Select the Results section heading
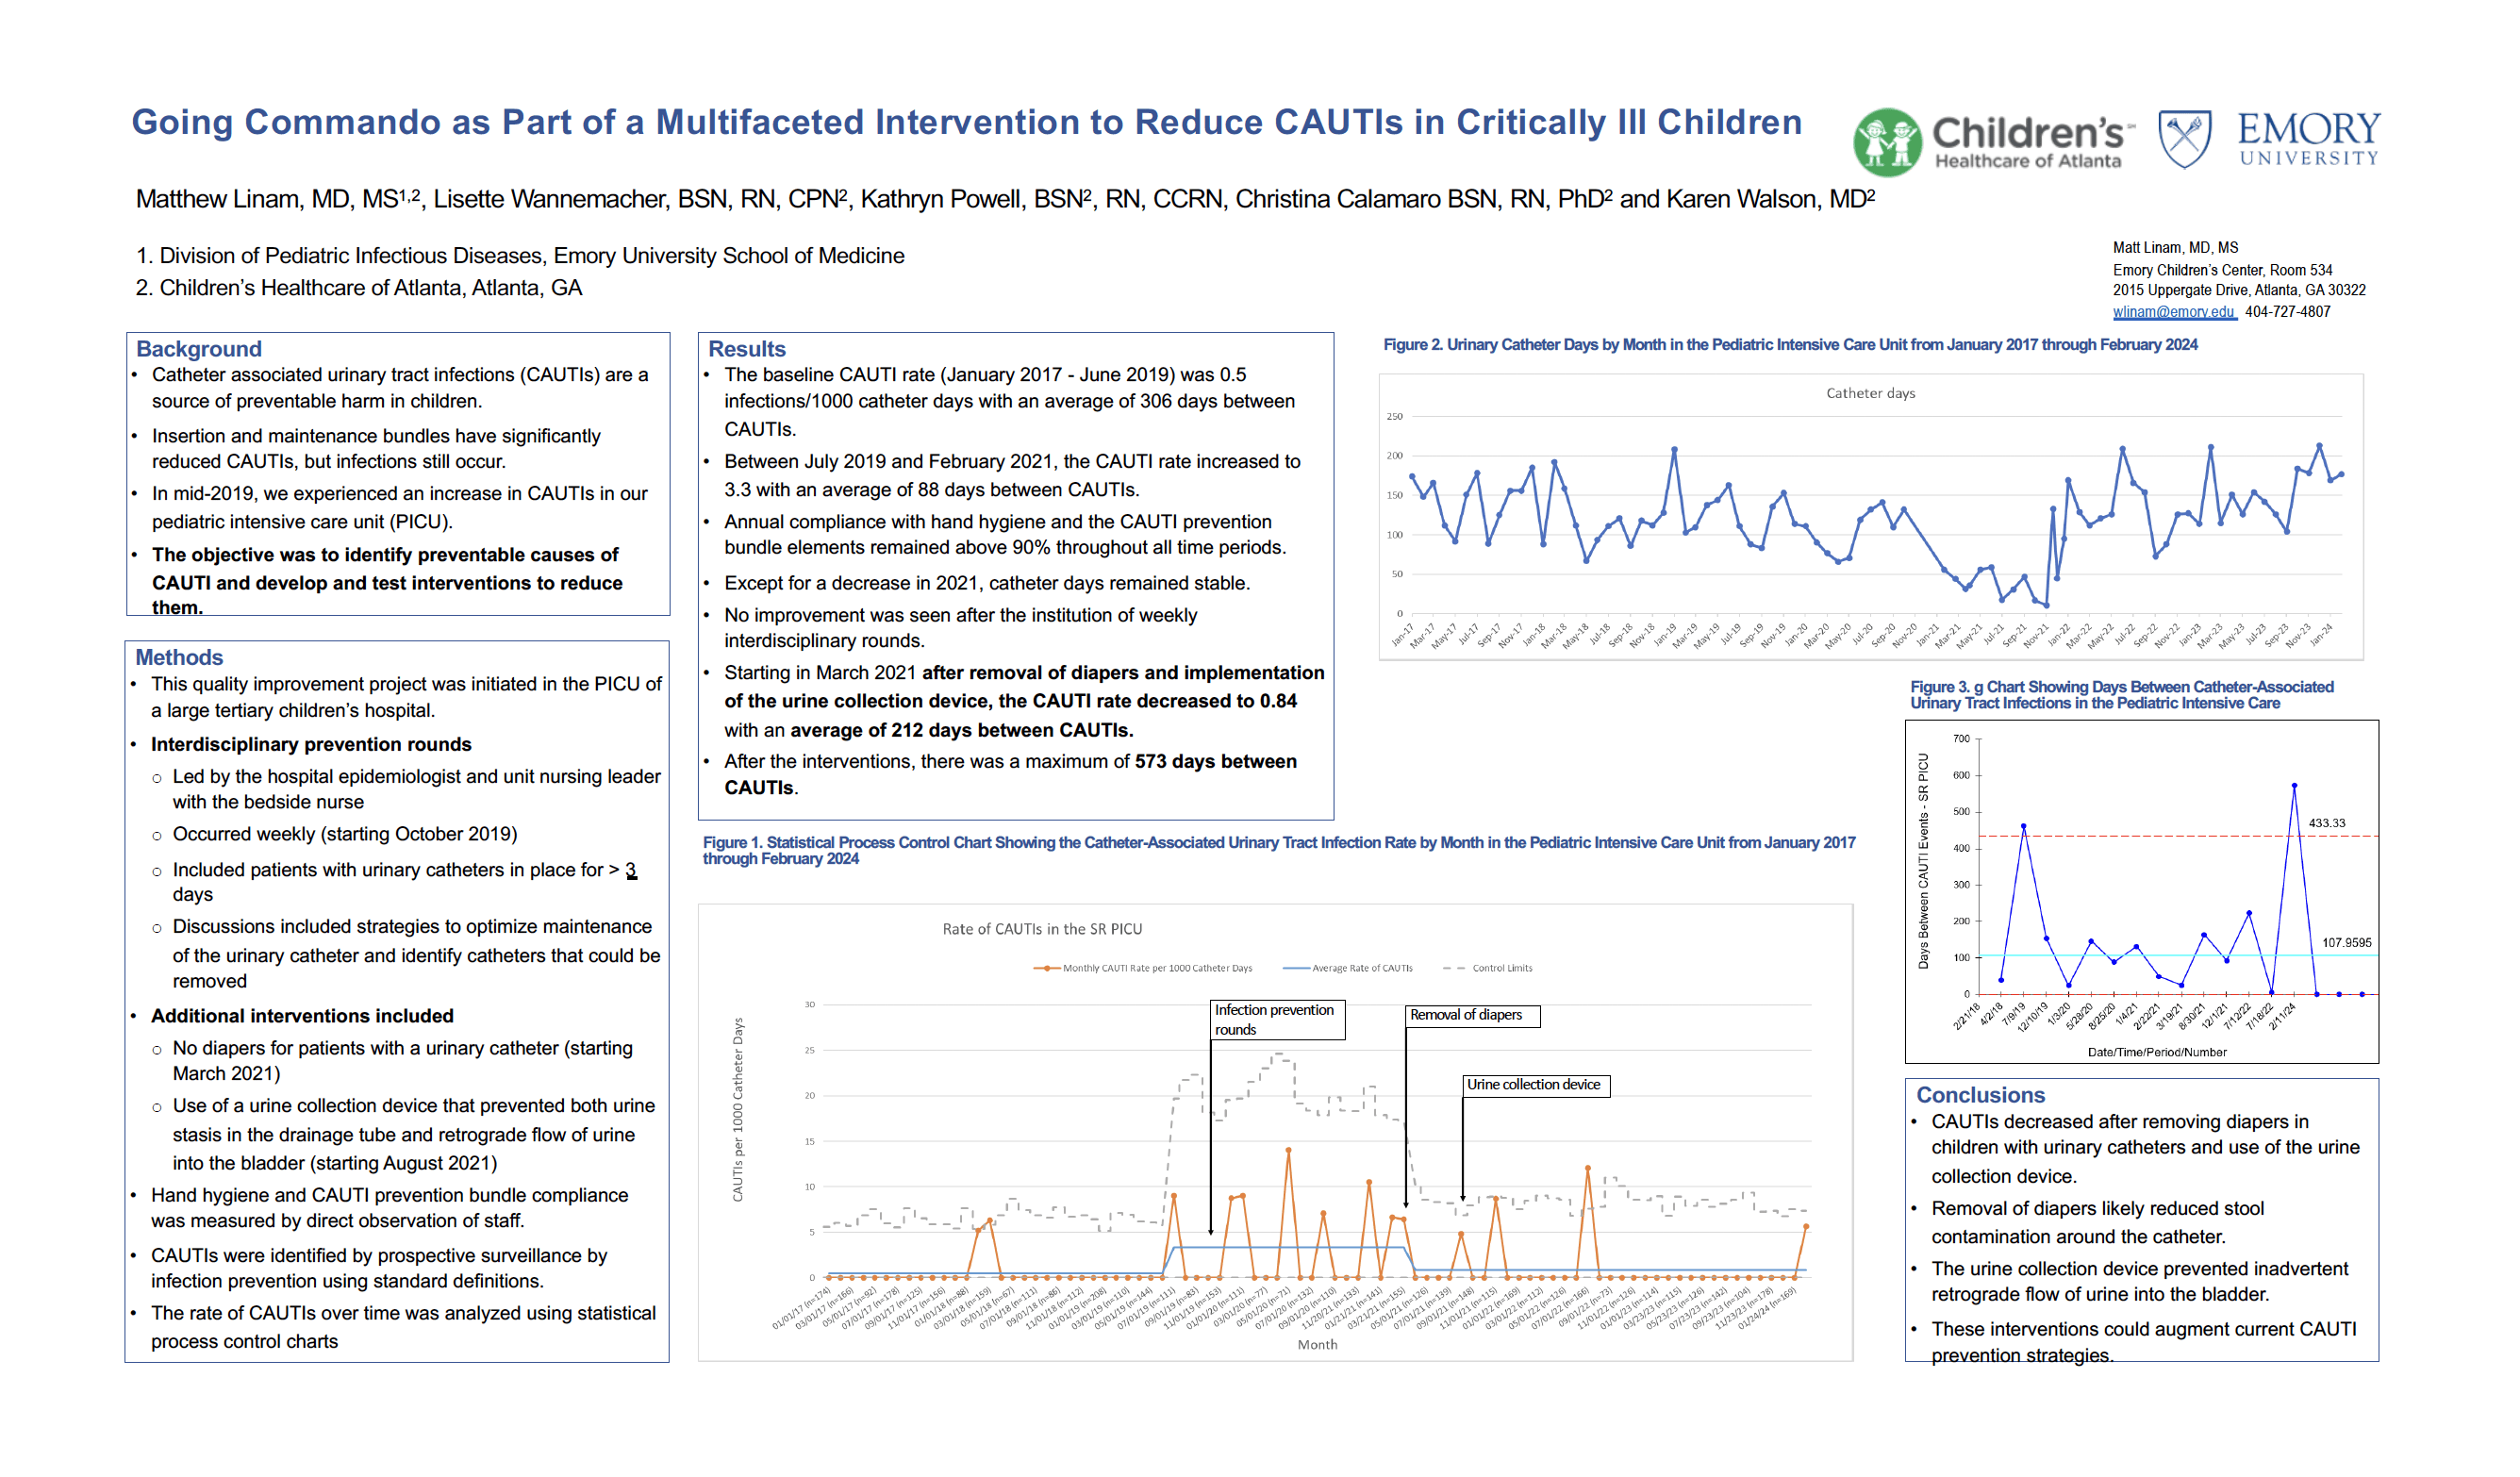2520x1477 pixels. [x=747, y=348]
